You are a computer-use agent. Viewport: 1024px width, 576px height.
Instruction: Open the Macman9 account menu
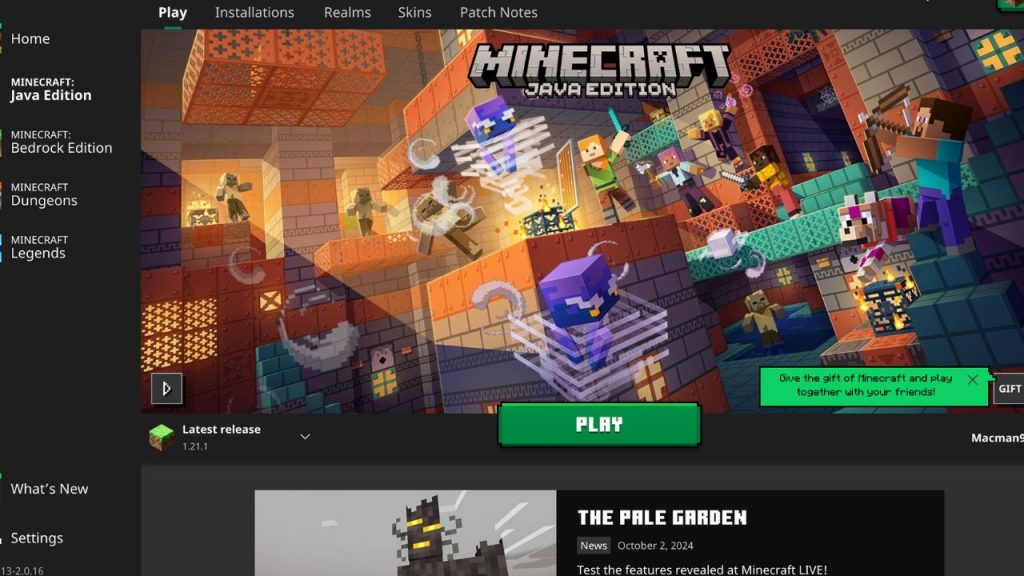996,436
